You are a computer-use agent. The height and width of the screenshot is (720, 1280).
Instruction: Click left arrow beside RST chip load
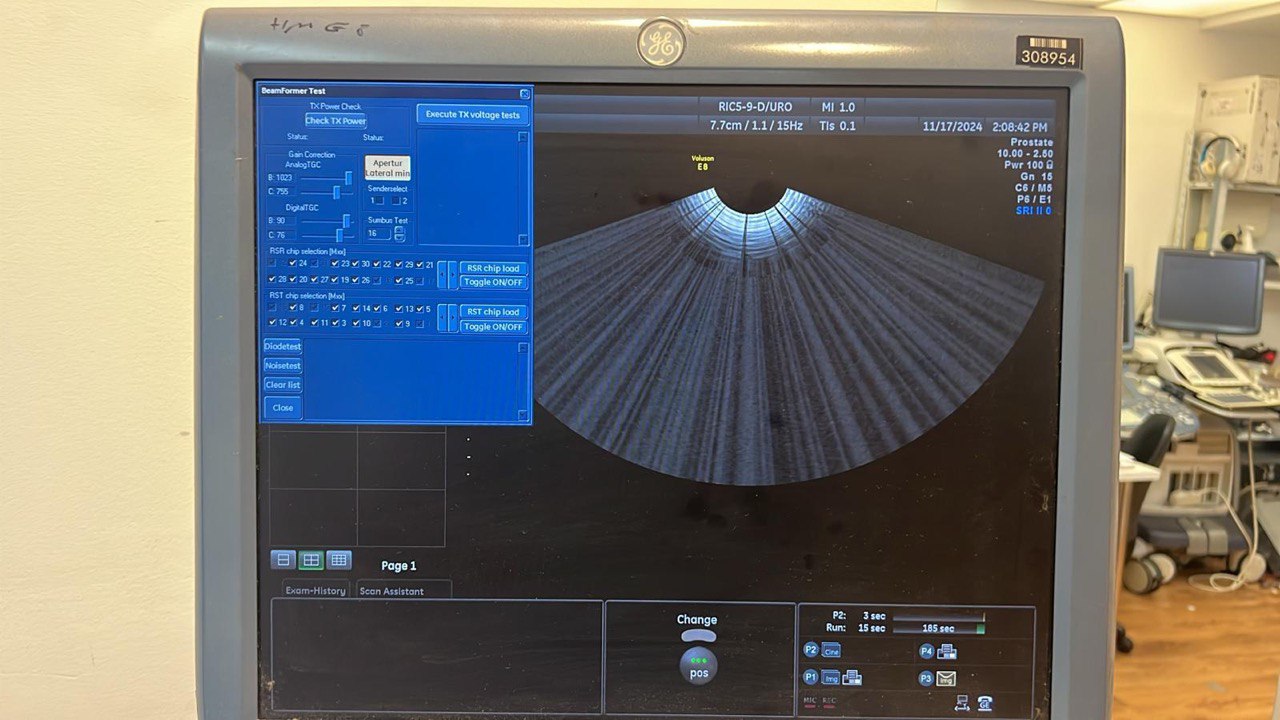[x=443, y=318]
